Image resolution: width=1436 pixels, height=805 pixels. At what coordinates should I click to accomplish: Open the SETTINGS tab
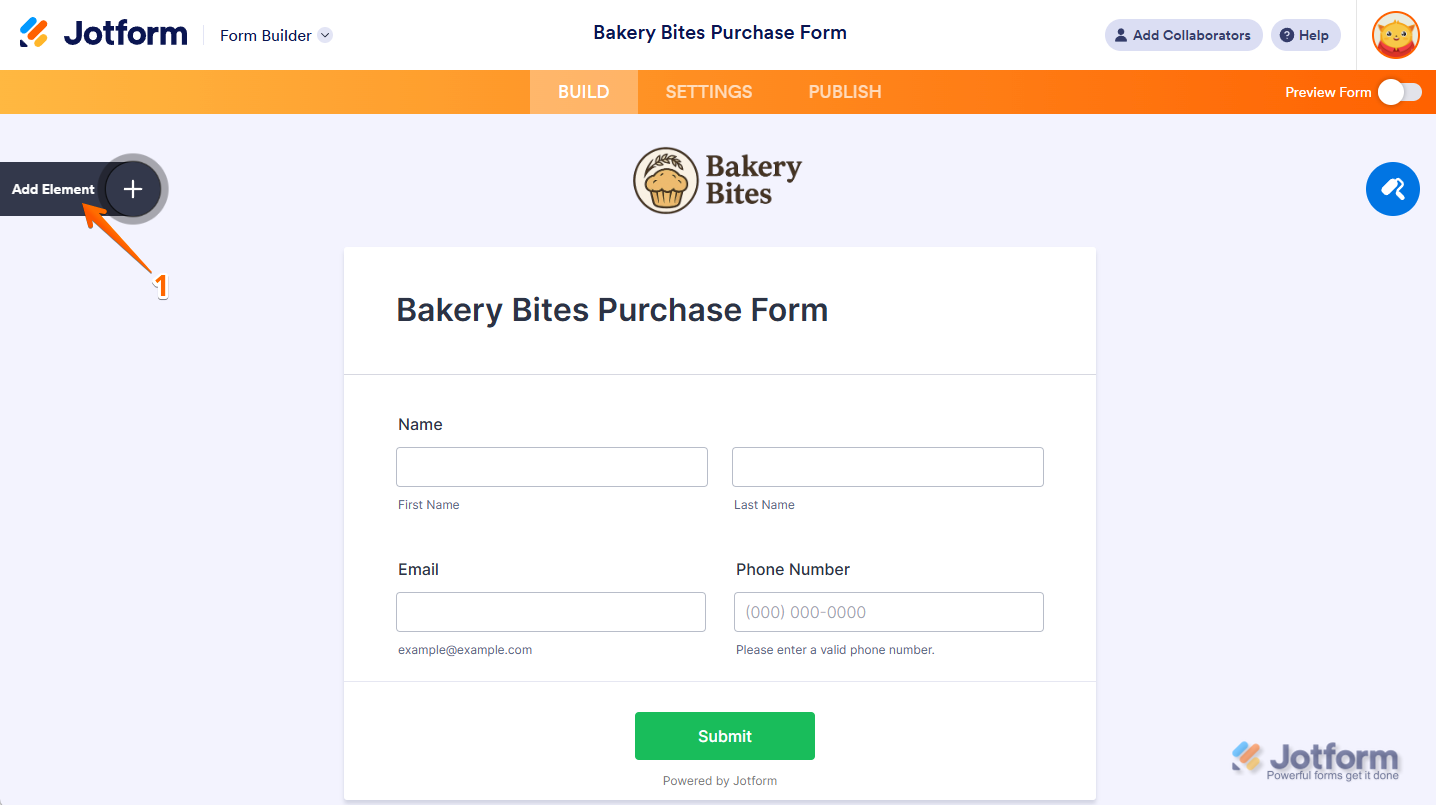(x=709, y=92)
